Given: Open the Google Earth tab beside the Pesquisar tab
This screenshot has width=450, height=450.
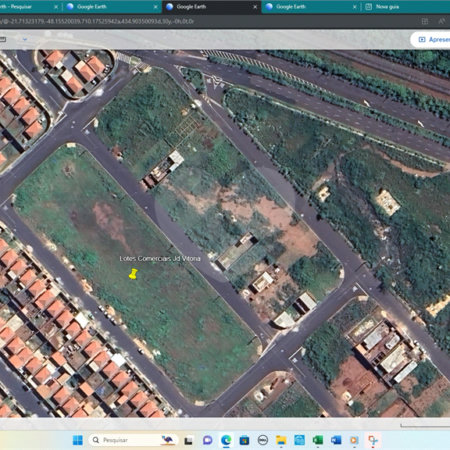Looking at the screenshot, I should pyautogui.click(x=112, y=7).
